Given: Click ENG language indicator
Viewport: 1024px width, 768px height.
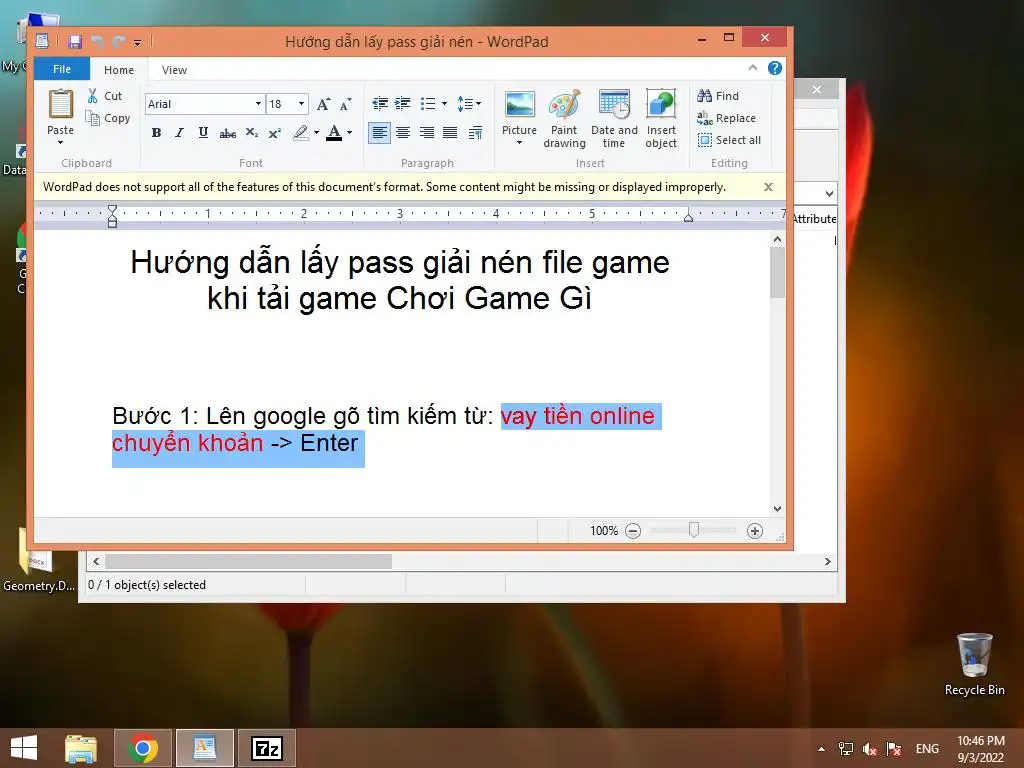Looking at the screenshot, I should point(927,749).
